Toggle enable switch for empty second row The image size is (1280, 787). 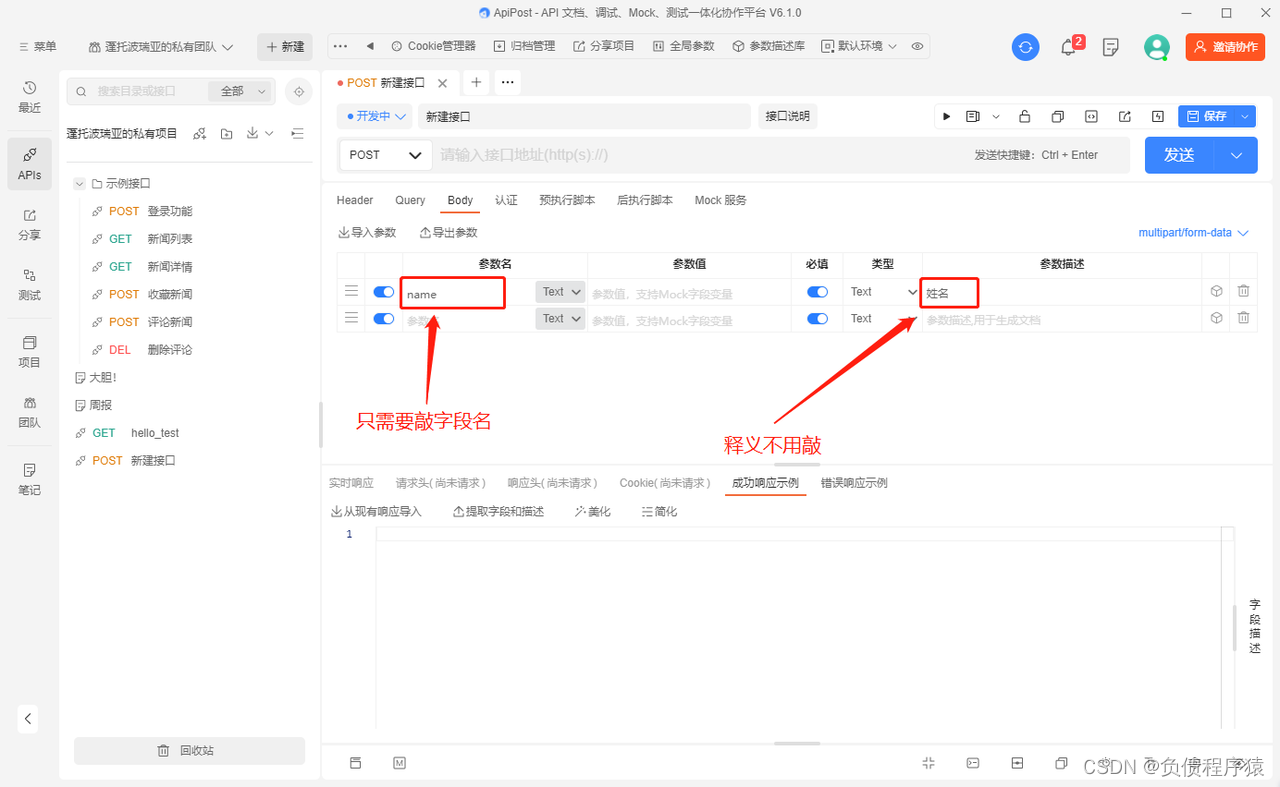click(383, 319)
